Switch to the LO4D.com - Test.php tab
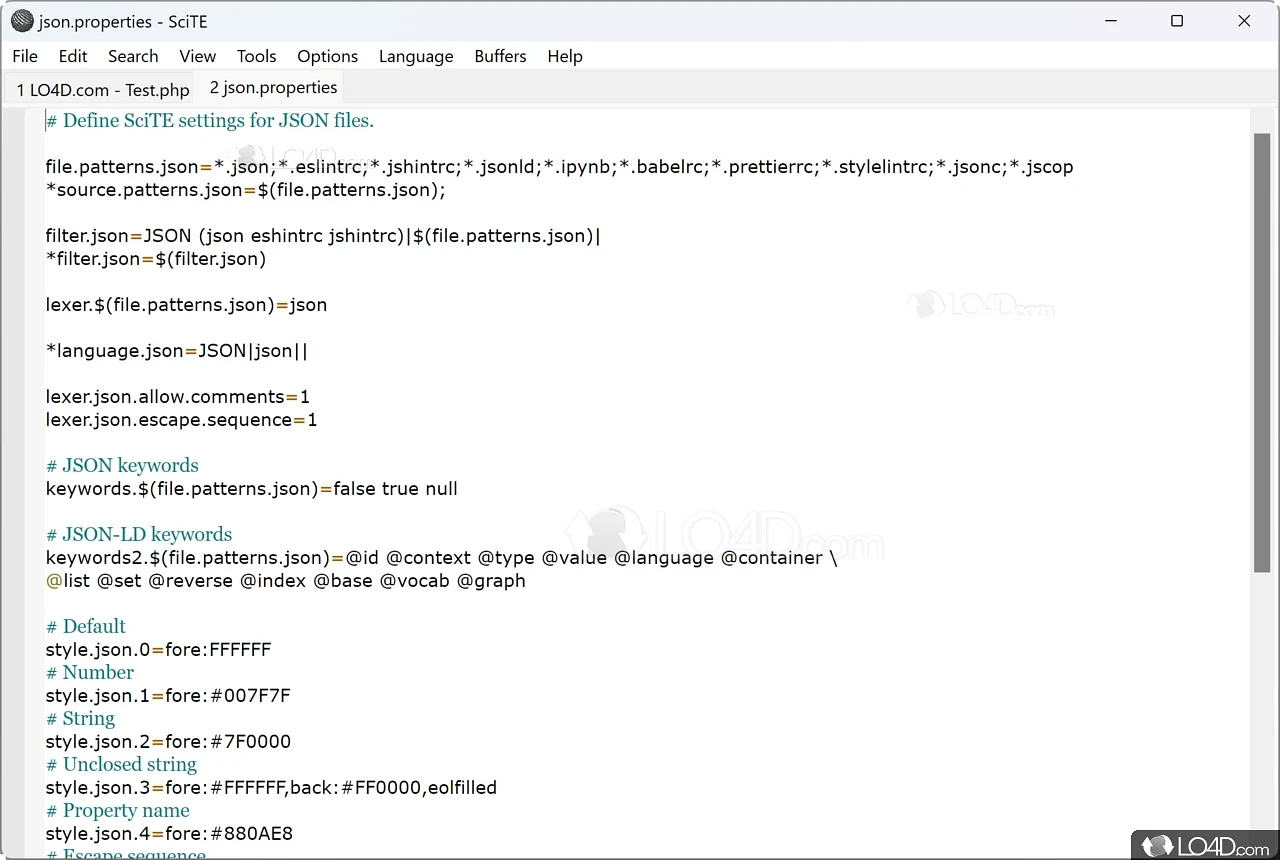 click(x=103, y=89)
